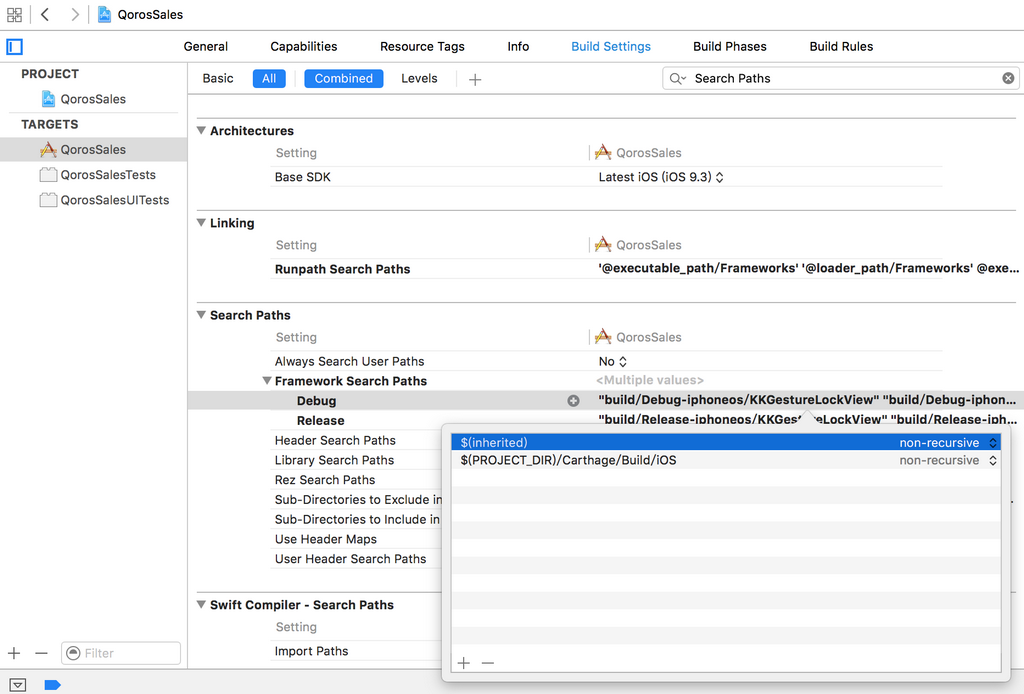The height and width of the screenshot is (694, 1024).
Task: Select $(PROJECT_DIR)/Carthage/Build/iOS path row
Action: pos(726,460)
